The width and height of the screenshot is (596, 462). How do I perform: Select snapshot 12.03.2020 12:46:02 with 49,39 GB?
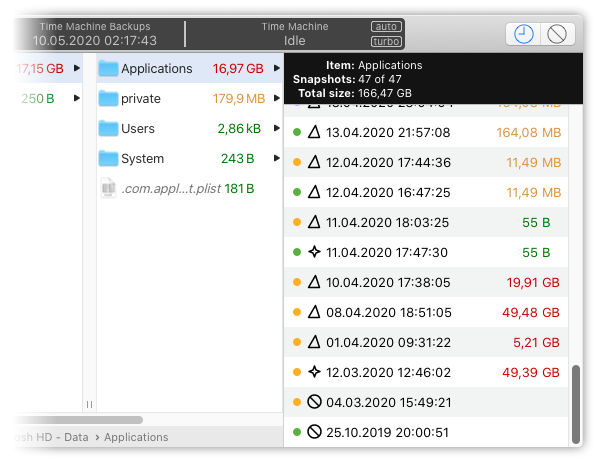tap(426, 372)
